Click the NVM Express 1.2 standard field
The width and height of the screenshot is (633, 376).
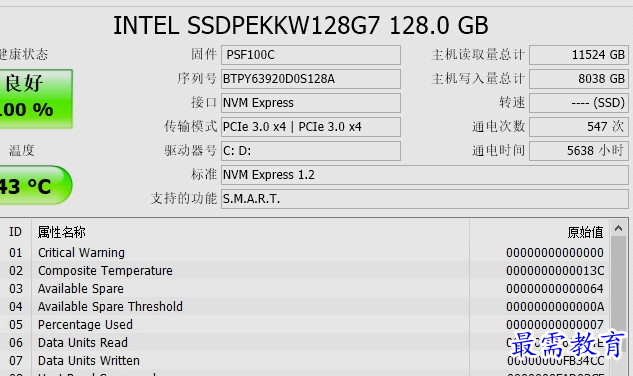pyautogui.click(x=425, y=175)
